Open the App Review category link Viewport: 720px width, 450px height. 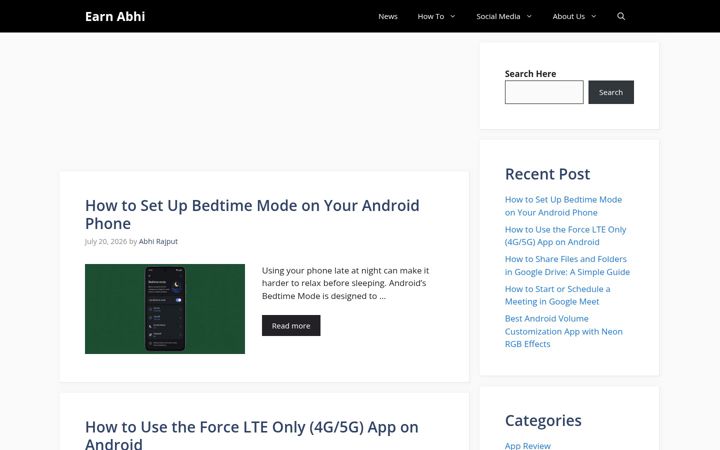click(528, 445)
